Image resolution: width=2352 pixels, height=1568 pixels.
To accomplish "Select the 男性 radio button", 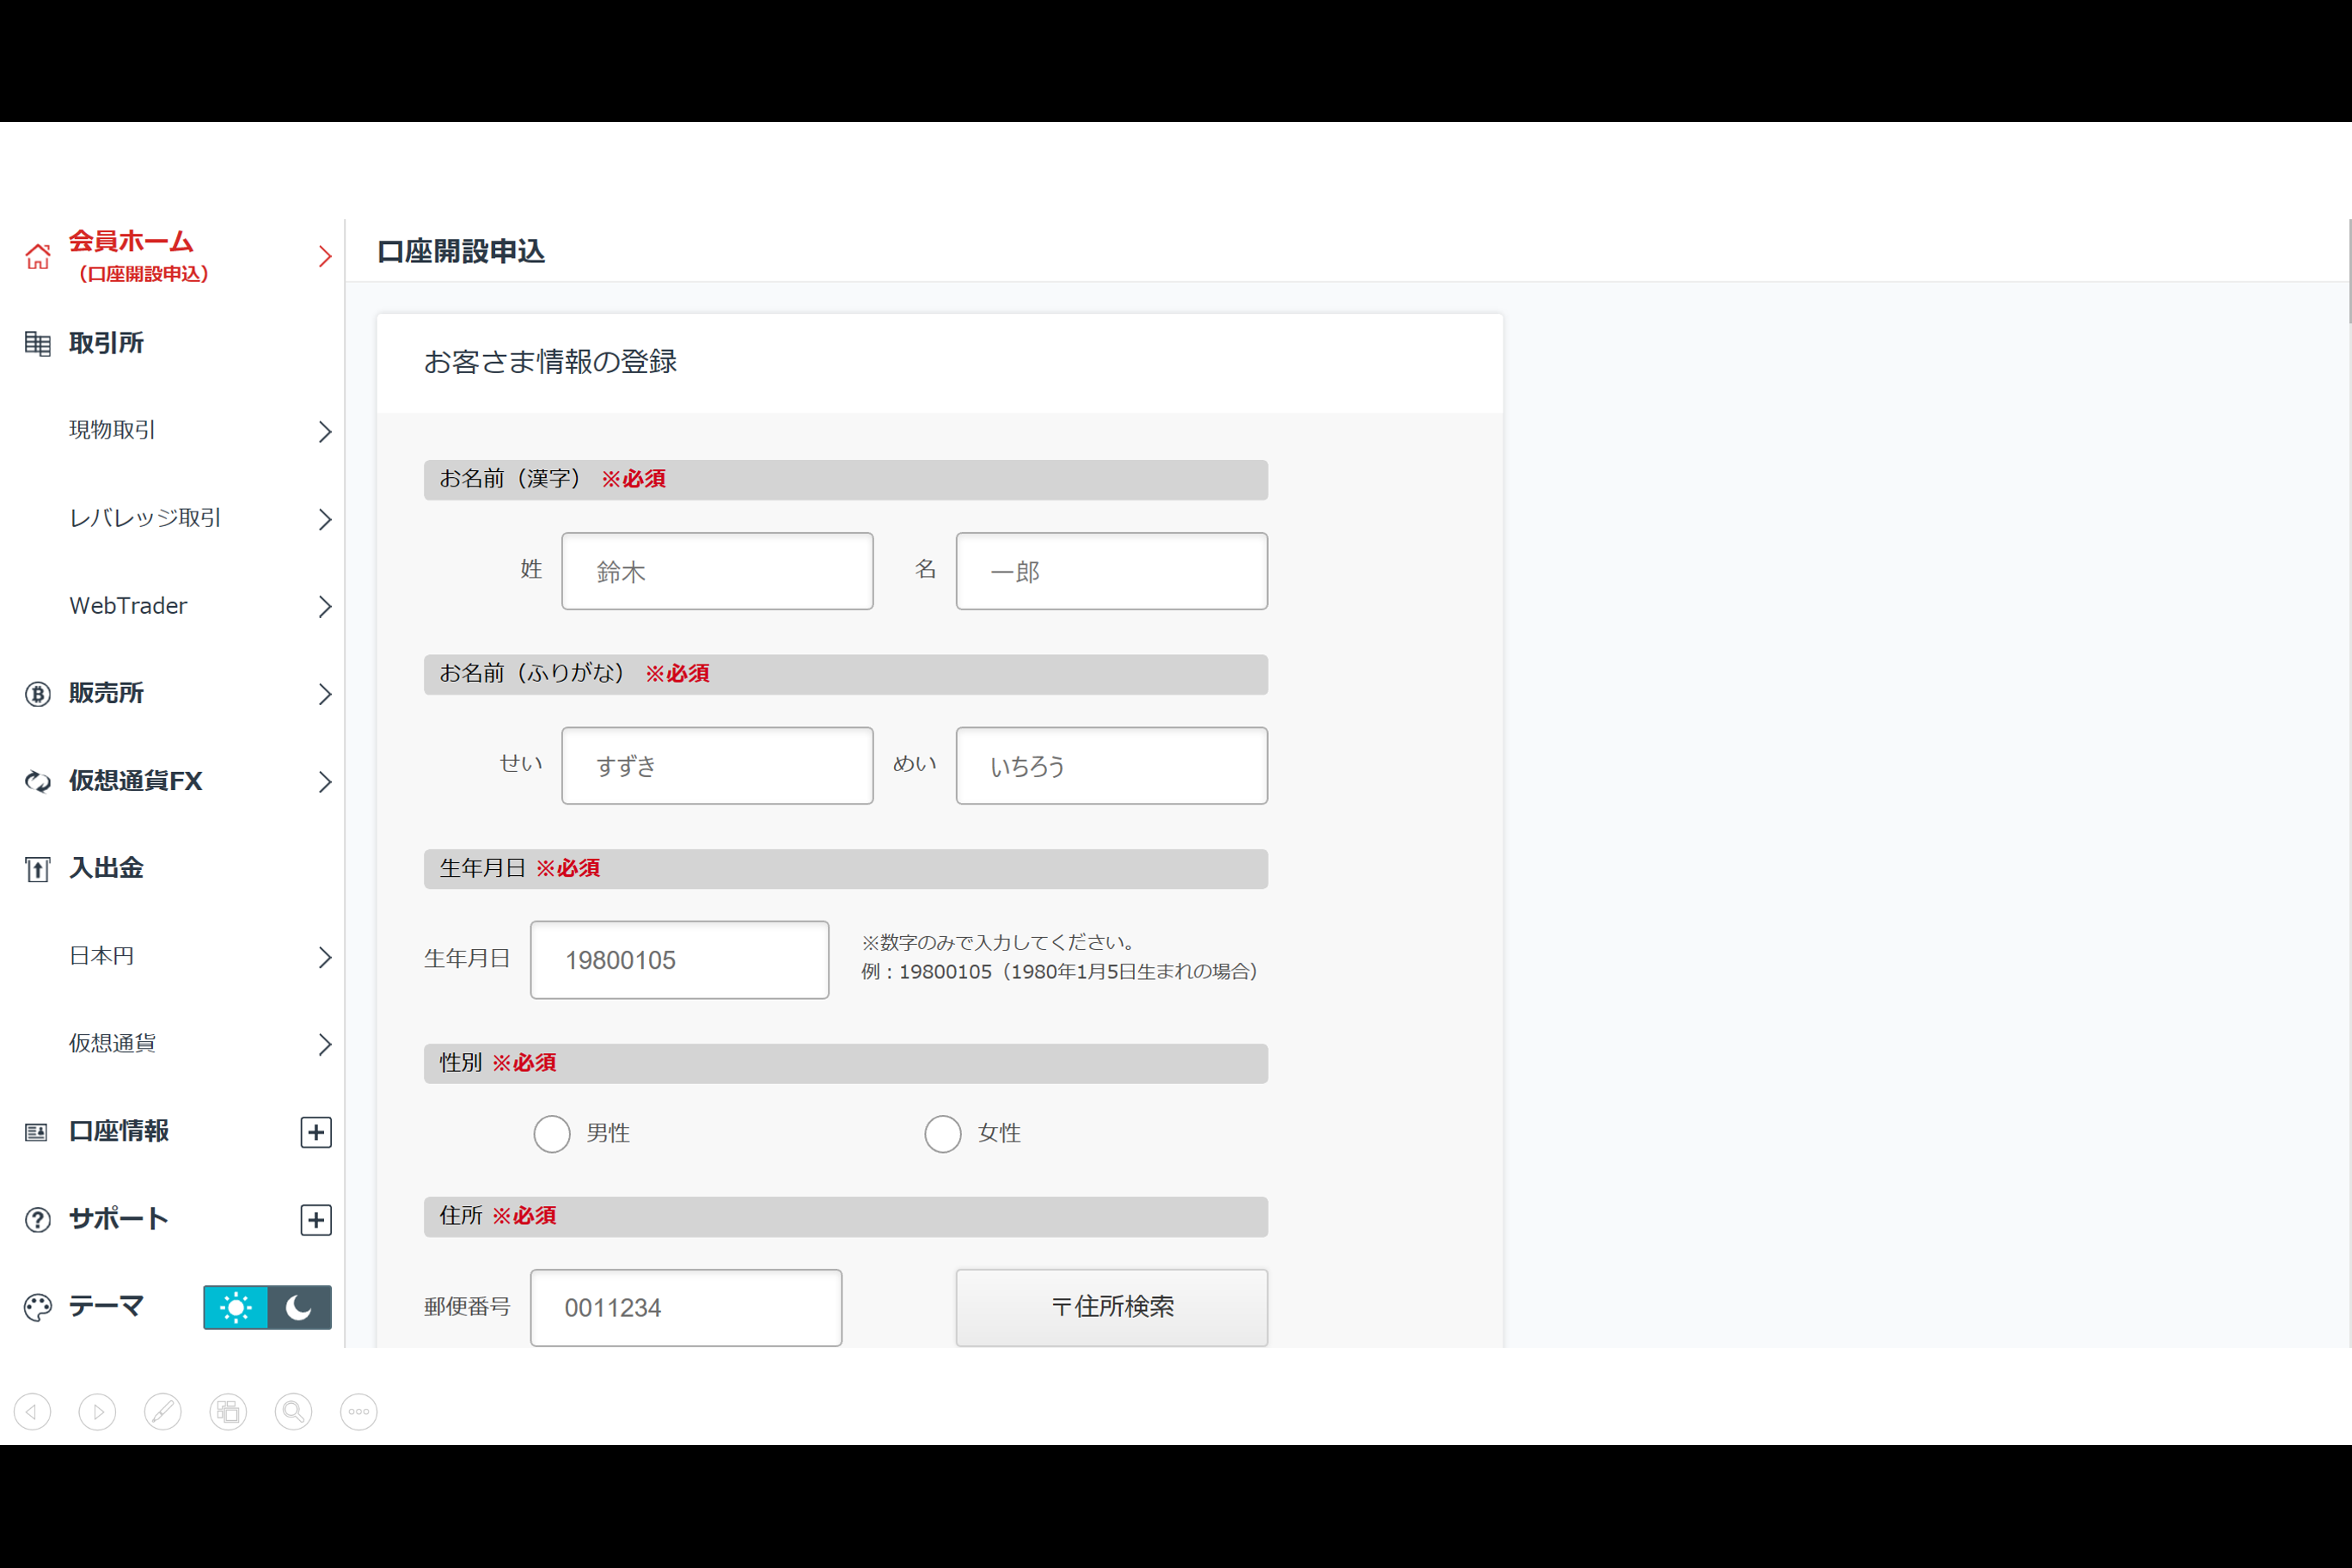I will tap(552, 1134).
